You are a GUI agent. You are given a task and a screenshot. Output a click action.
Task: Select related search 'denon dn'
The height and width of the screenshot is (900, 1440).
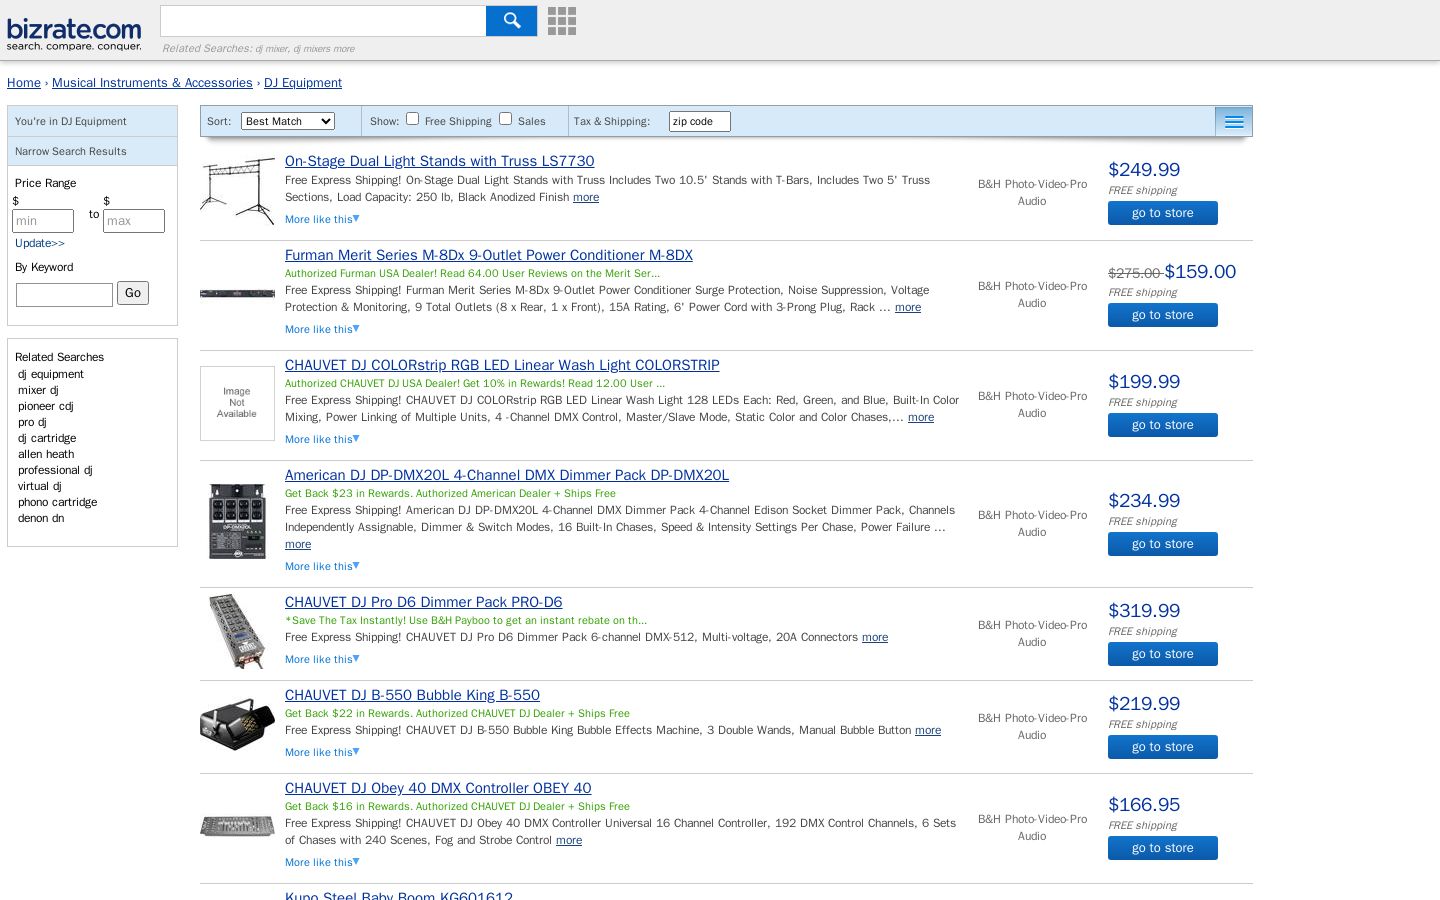click(41, 518)
